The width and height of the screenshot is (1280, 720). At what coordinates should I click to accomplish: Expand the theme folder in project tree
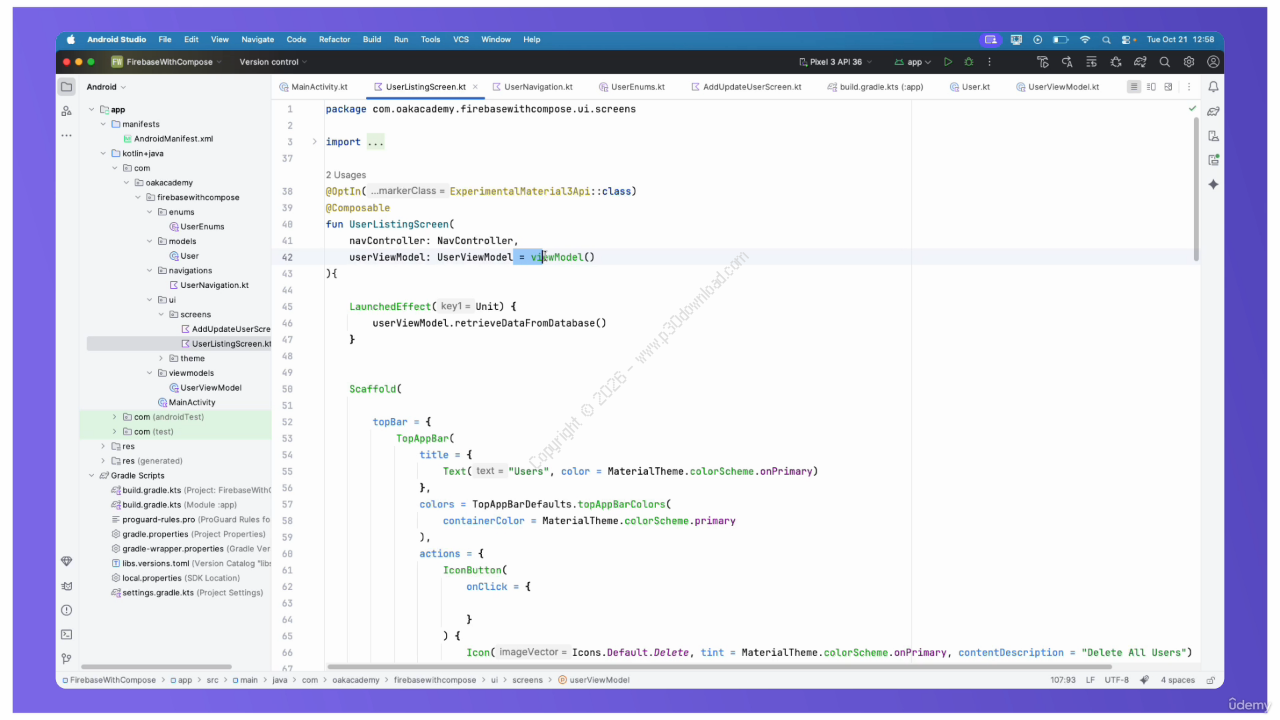[161, 358]
